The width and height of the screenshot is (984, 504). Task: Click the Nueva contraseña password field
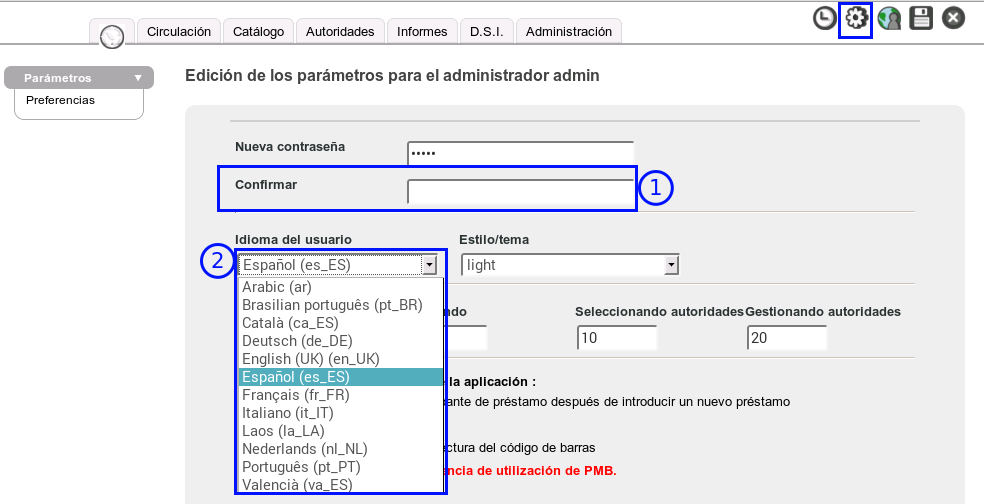coord(520,153)
